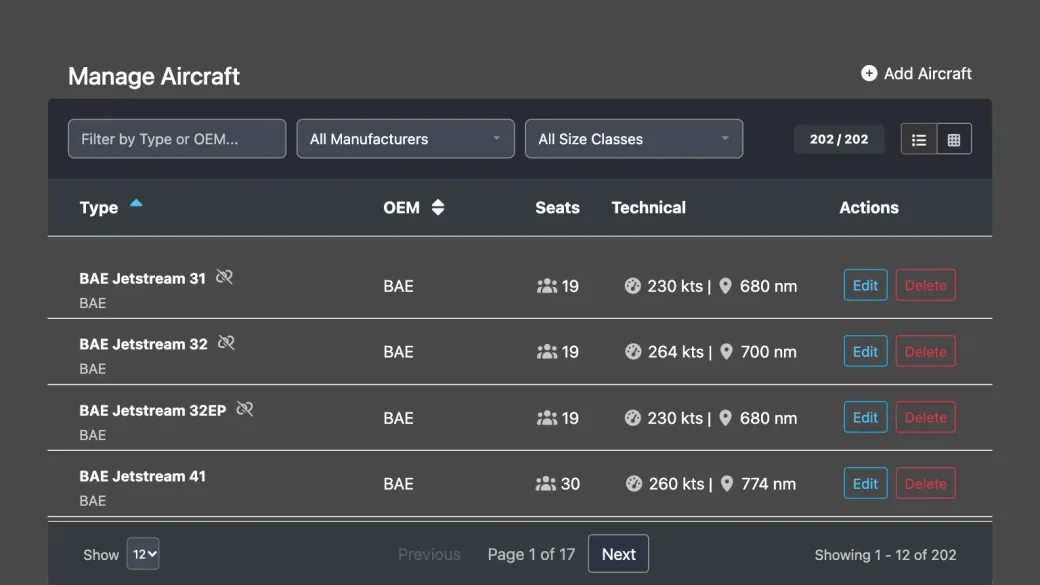The image size is (1040, 585).
Task: Click the Manage Aircraft heading
Action: click(154, 76)
